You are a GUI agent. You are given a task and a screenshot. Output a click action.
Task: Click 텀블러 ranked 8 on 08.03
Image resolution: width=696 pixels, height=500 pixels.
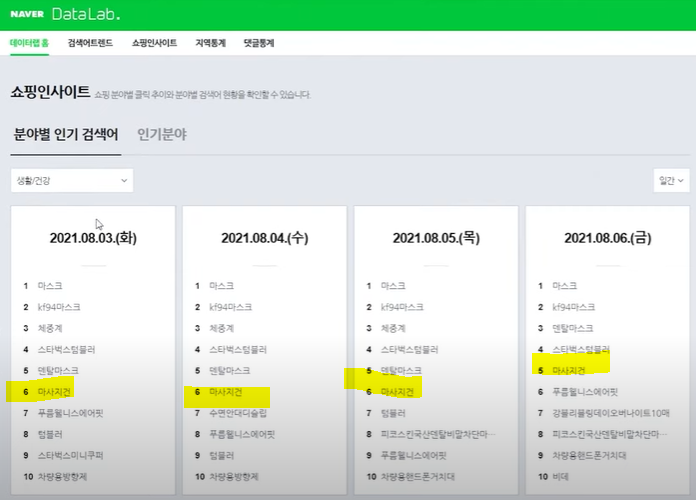50,434
